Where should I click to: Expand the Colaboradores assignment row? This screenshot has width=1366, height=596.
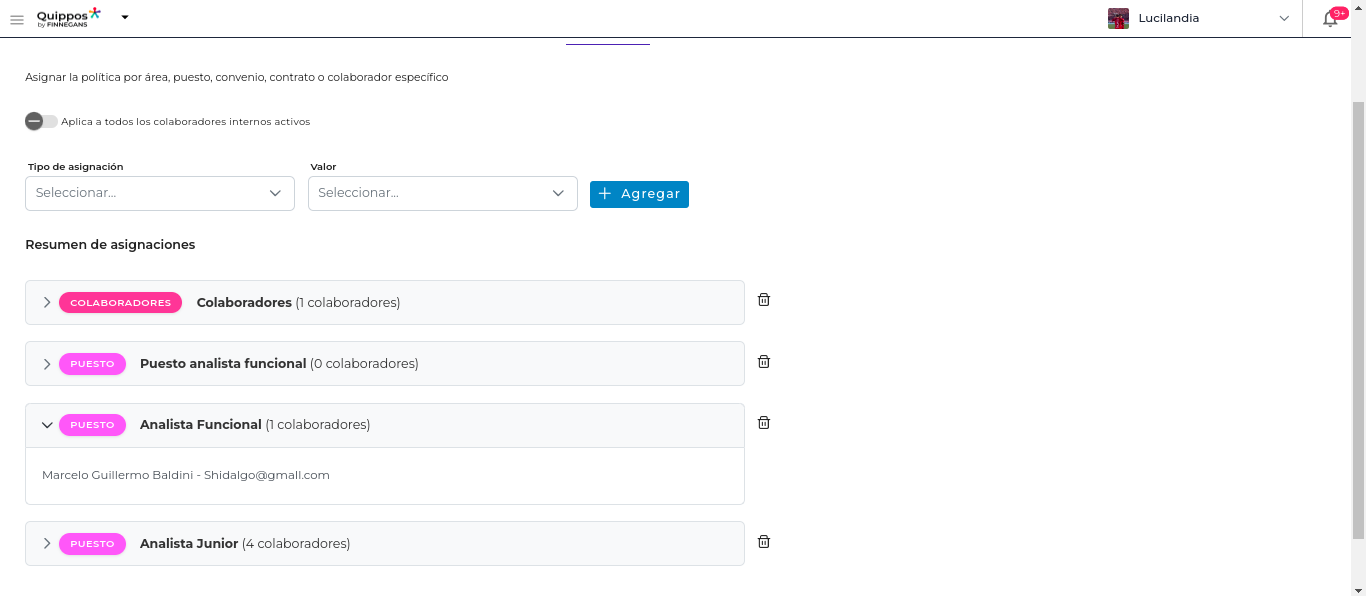point(47,302)
